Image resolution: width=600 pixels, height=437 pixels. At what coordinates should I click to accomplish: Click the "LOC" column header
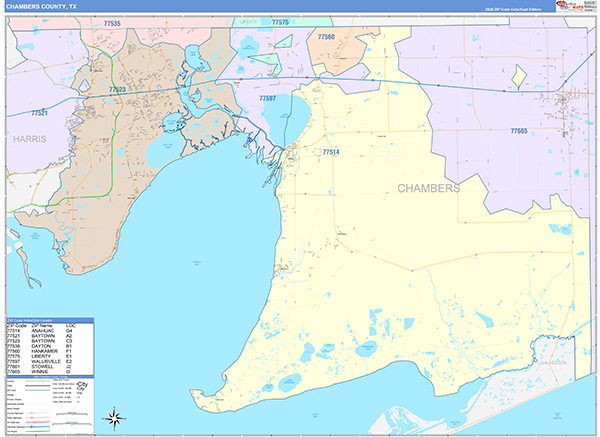tap(71, 326)
